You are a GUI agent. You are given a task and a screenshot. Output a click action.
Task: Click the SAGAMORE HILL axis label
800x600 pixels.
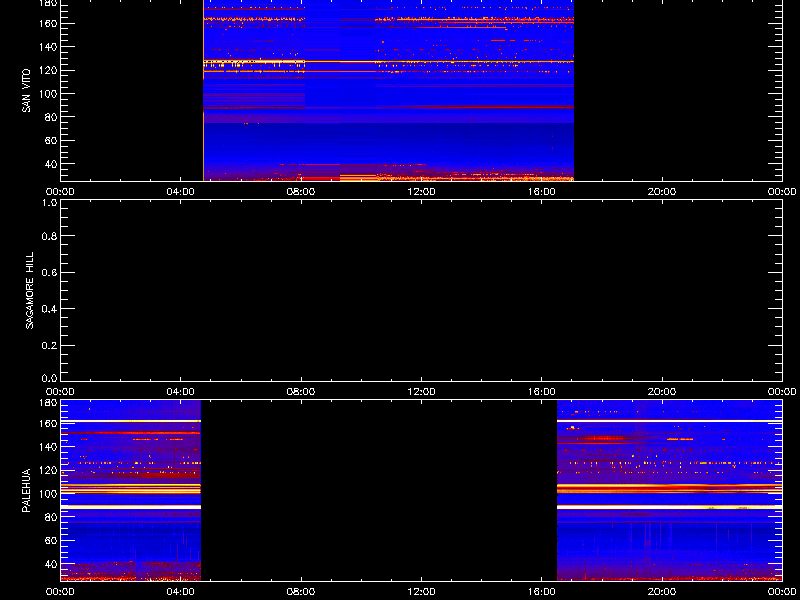(x=30, y=290)
